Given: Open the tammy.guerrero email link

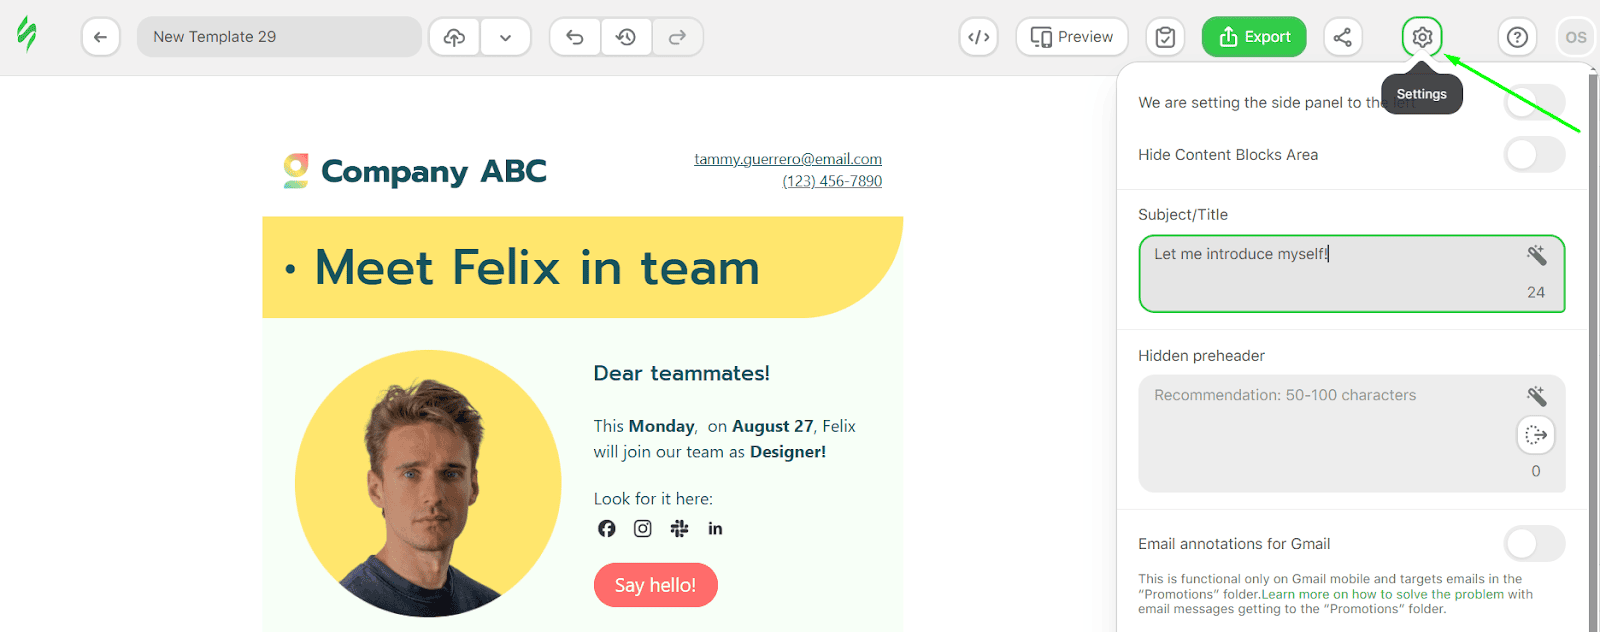Looking at the screenshot, I should click(x=787, y=158).
